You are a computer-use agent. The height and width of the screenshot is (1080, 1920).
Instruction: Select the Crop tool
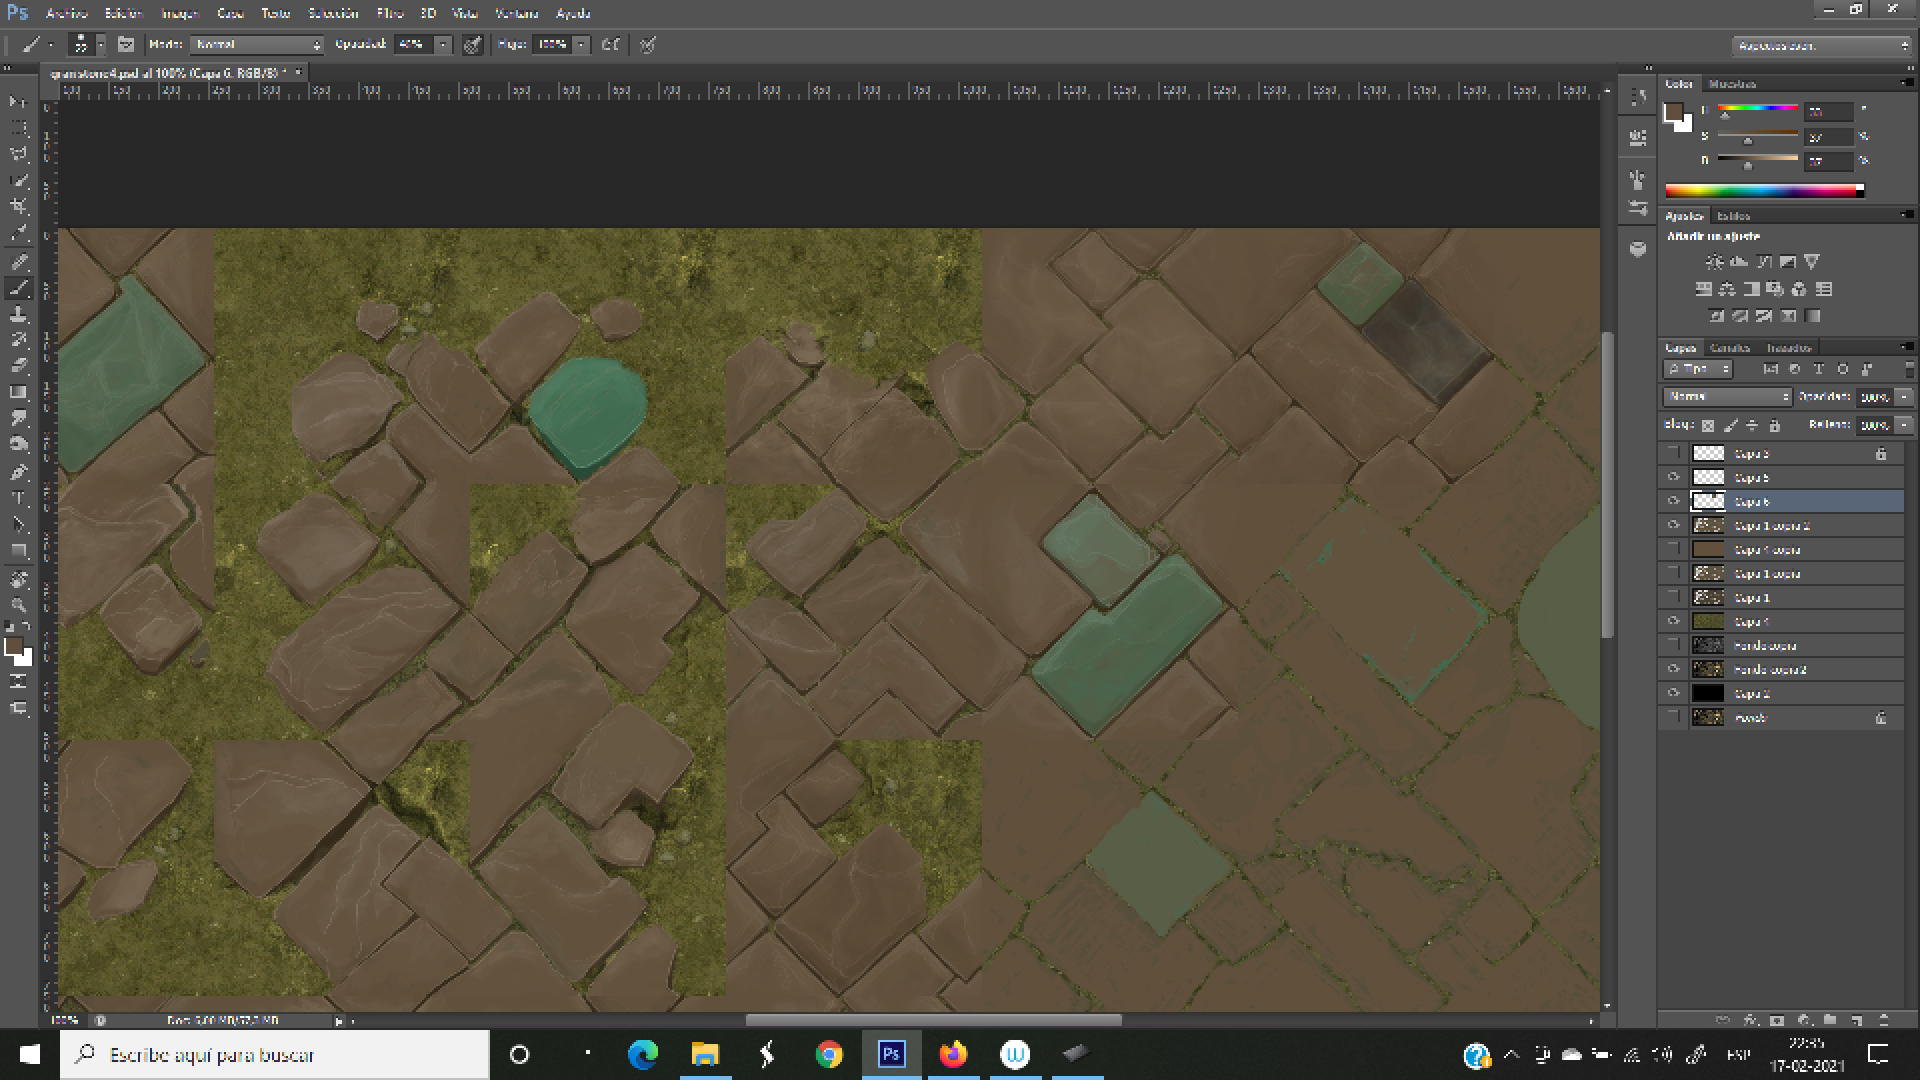tap(18, 206)
